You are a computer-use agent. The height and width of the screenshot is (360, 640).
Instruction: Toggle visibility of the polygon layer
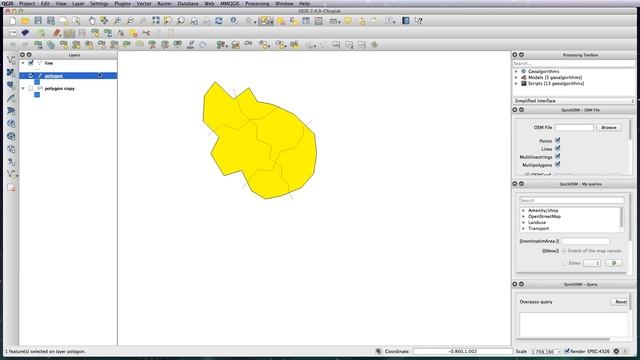pyautogui.click(x=31, y=76)
